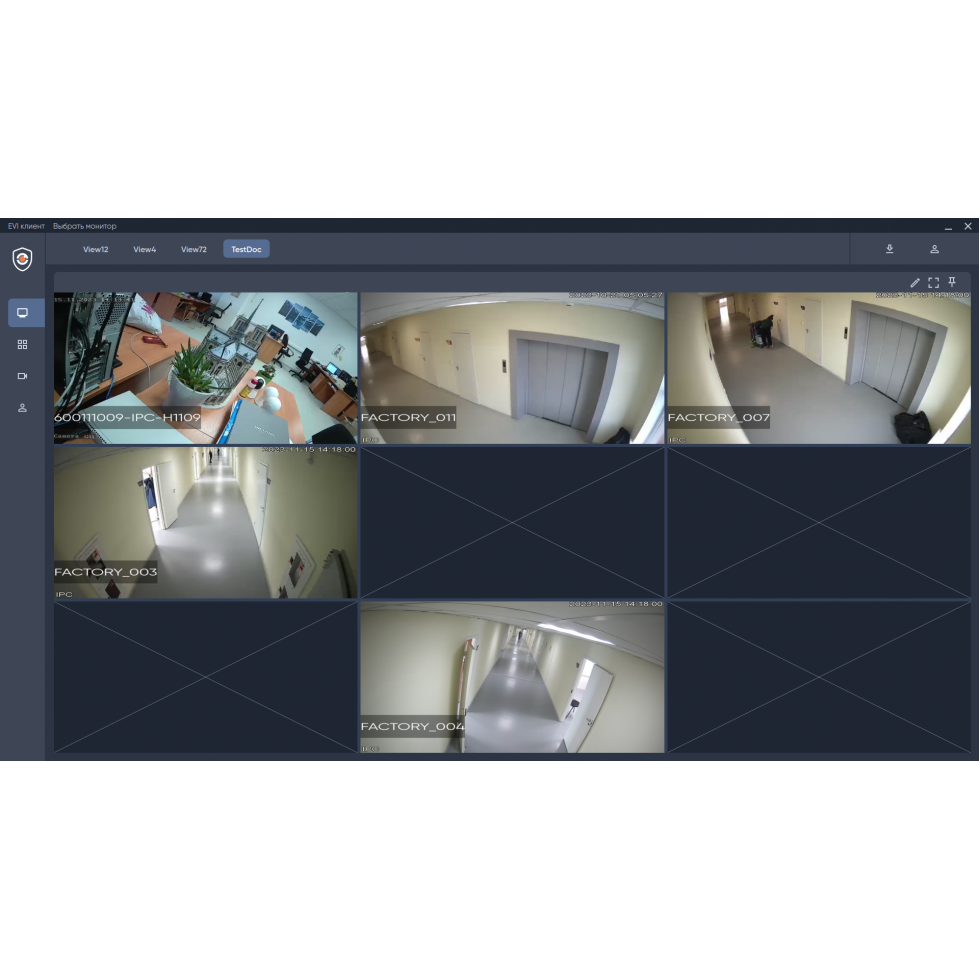
Task: Open the monitor view in sidebar
Action: (22, 313)
